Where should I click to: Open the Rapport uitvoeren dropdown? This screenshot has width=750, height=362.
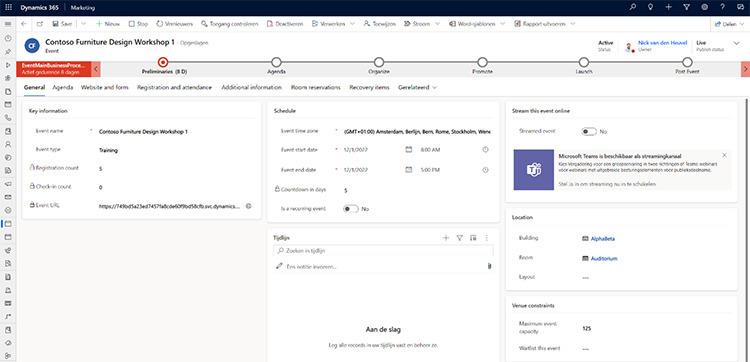[x=573, y=24]
